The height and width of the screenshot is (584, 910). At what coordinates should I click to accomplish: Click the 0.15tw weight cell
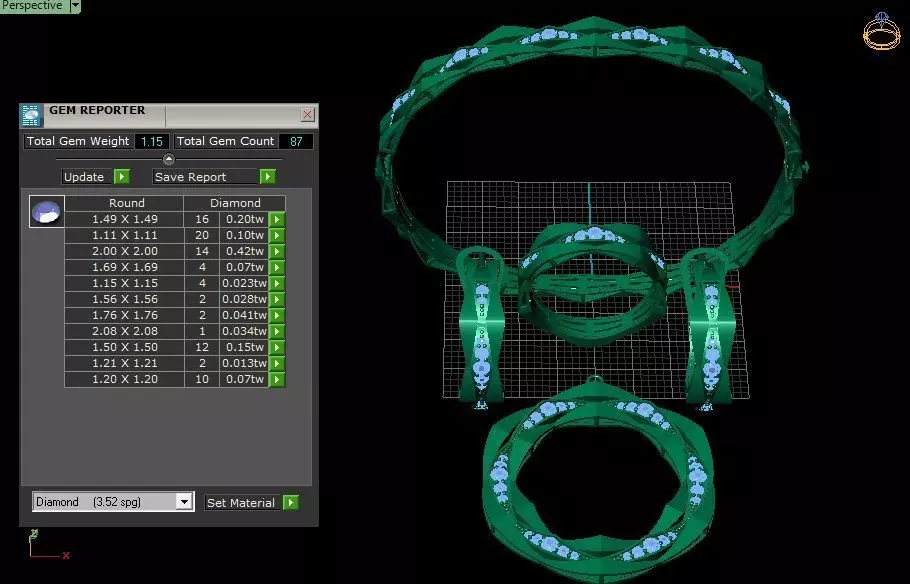(244, 347)
